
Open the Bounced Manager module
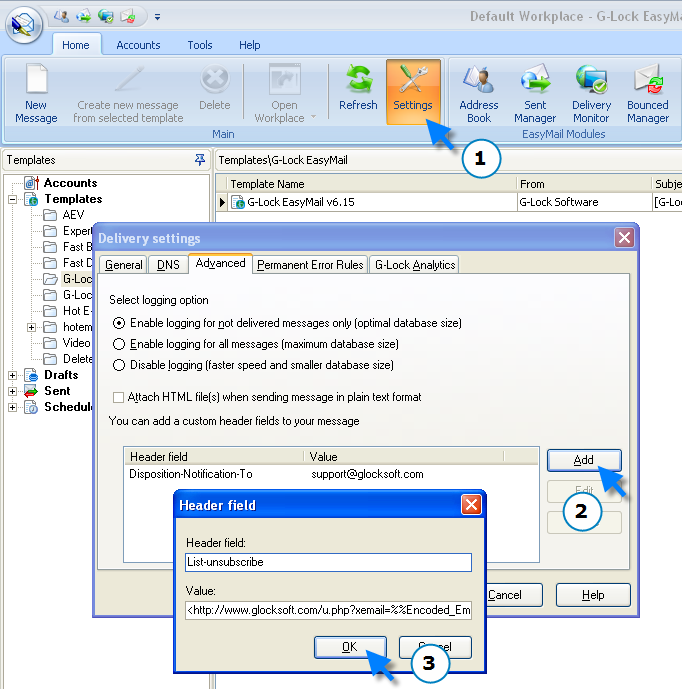(x=648, y=93)
